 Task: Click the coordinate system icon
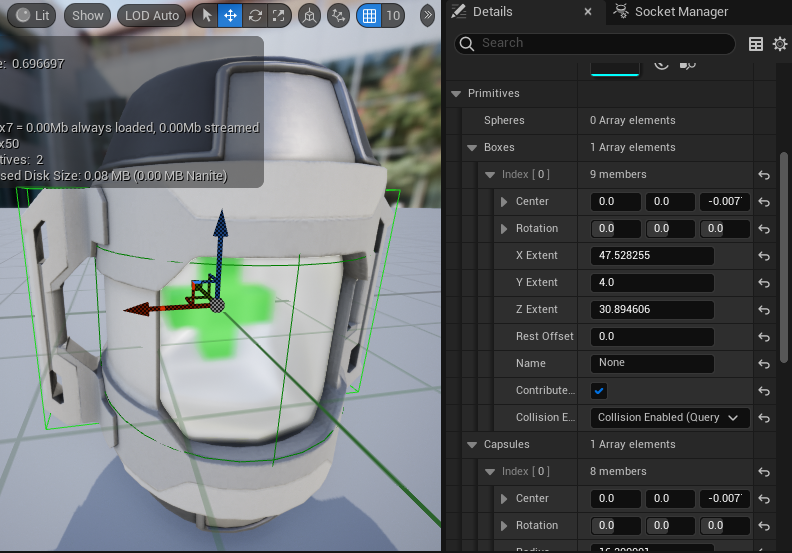click(310, 16)
